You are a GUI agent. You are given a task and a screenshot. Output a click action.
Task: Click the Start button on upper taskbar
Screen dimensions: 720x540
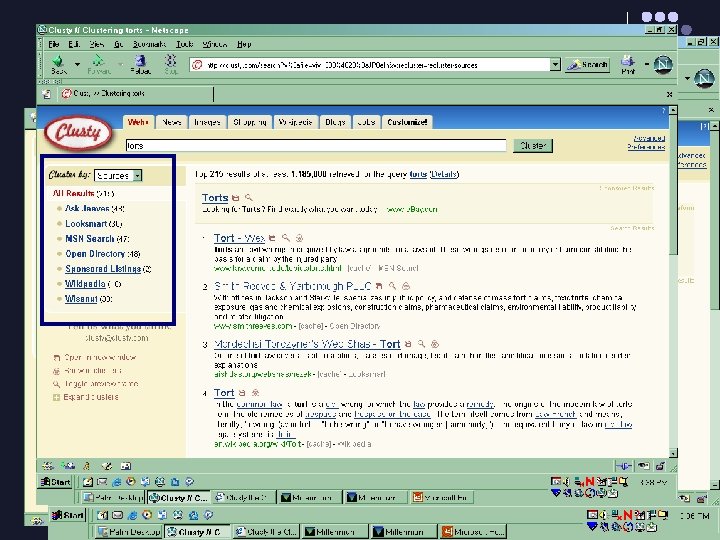pos(56,482)
